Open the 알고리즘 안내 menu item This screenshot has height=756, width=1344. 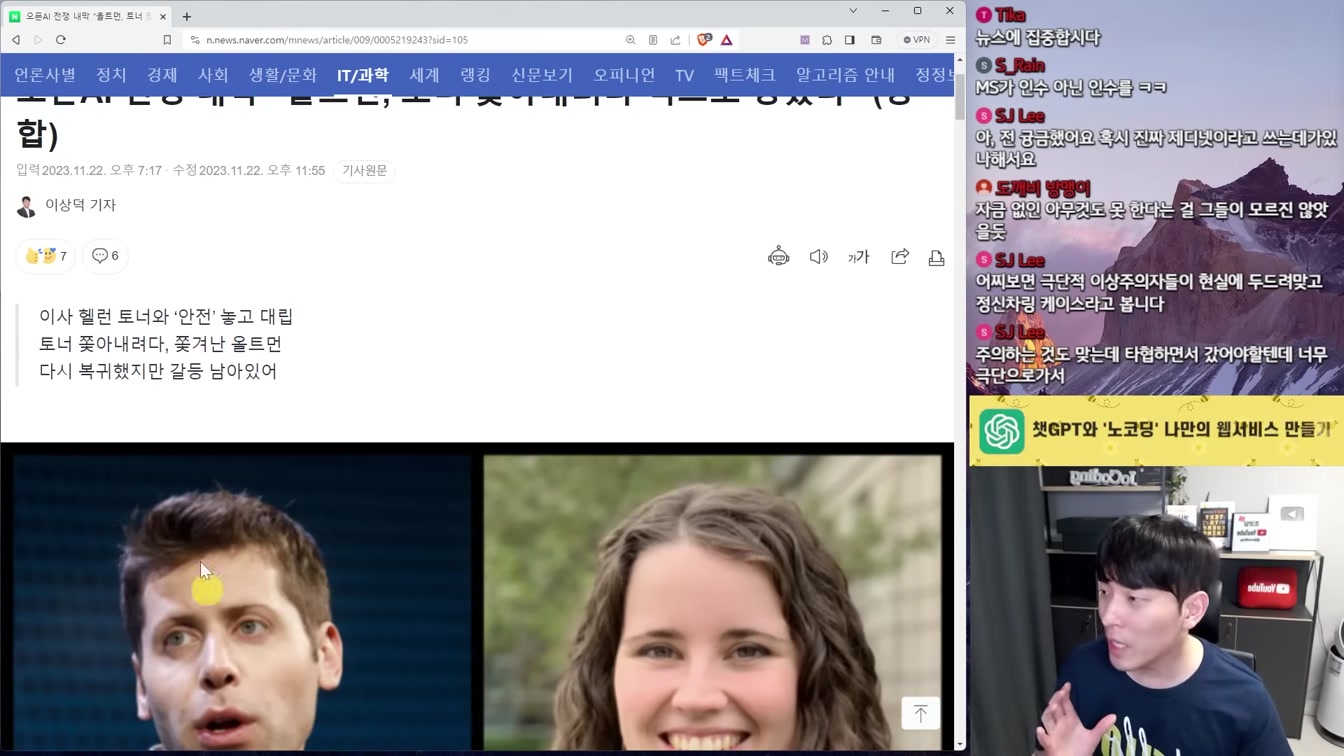pyautogui.click(x=846, y=75)
